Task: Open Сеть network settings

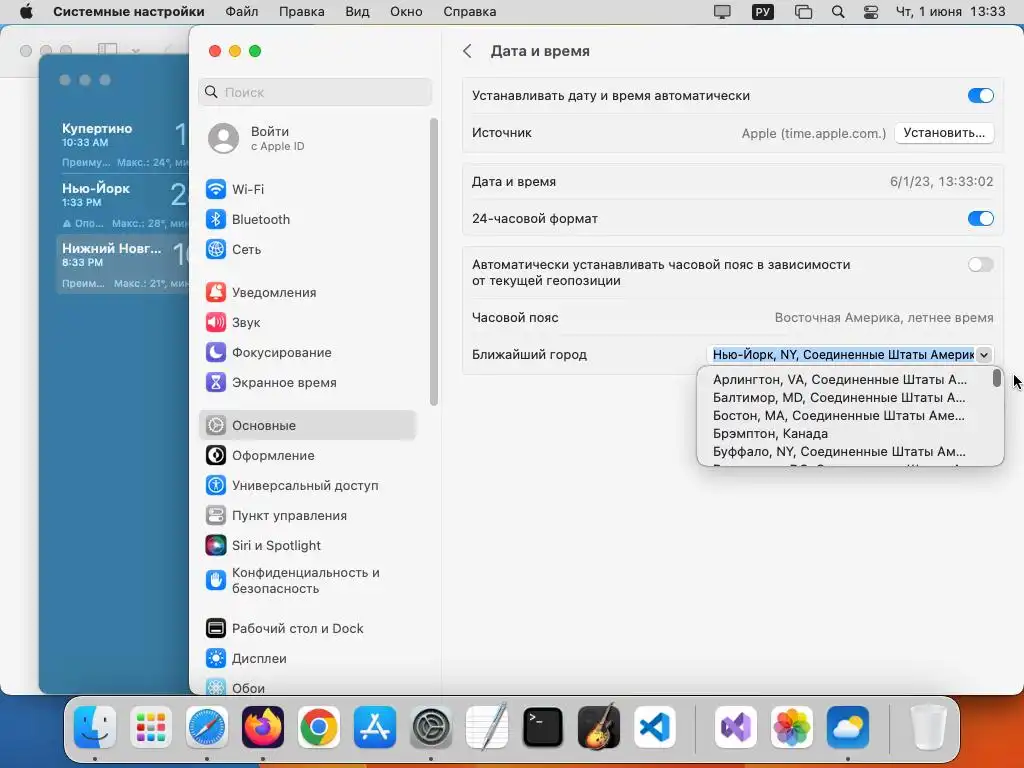Action: pos(308,249)
